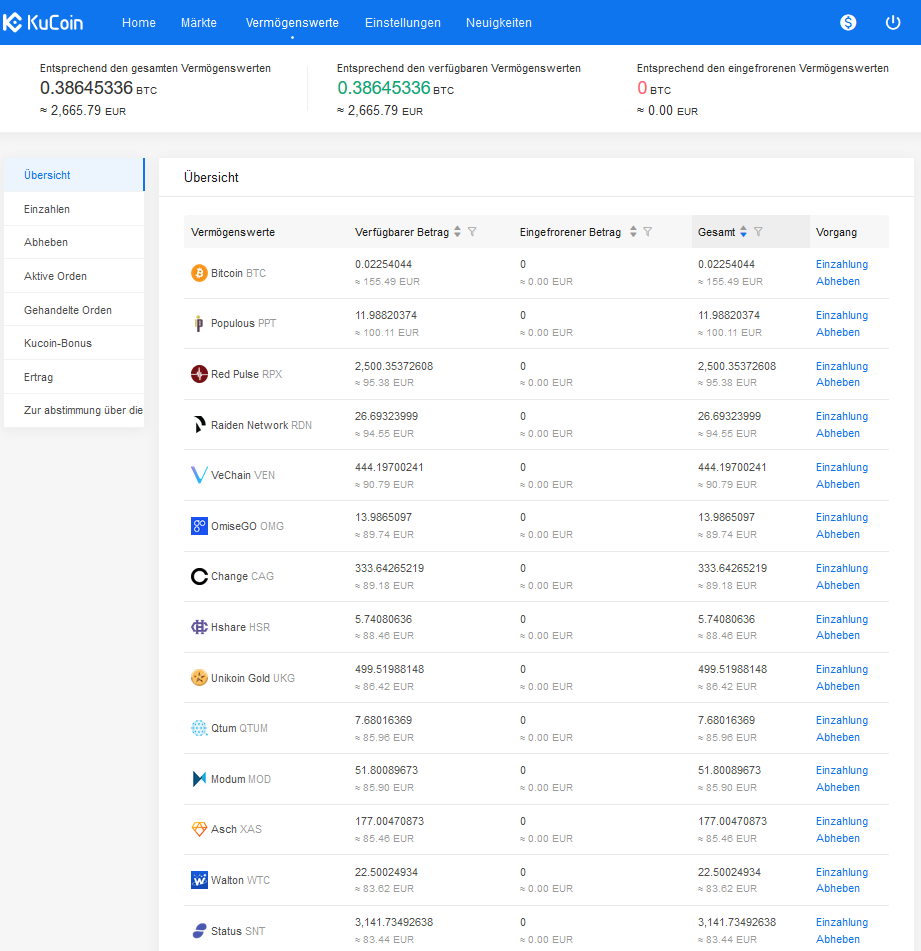This screenshot has width=921, height=951.
Task: Click the Qtum coin icon
Action: (x=199, y=728)
